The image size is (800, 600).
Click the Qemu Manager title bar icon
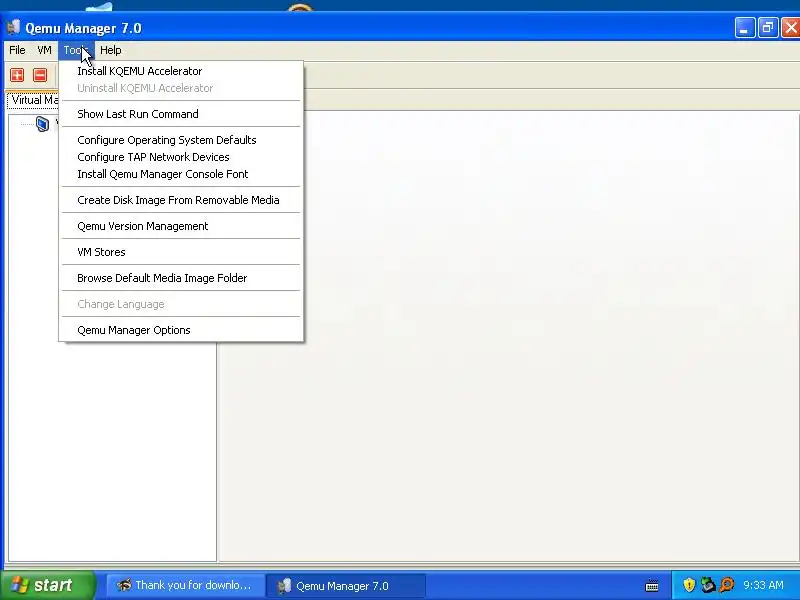pos(14,27)
